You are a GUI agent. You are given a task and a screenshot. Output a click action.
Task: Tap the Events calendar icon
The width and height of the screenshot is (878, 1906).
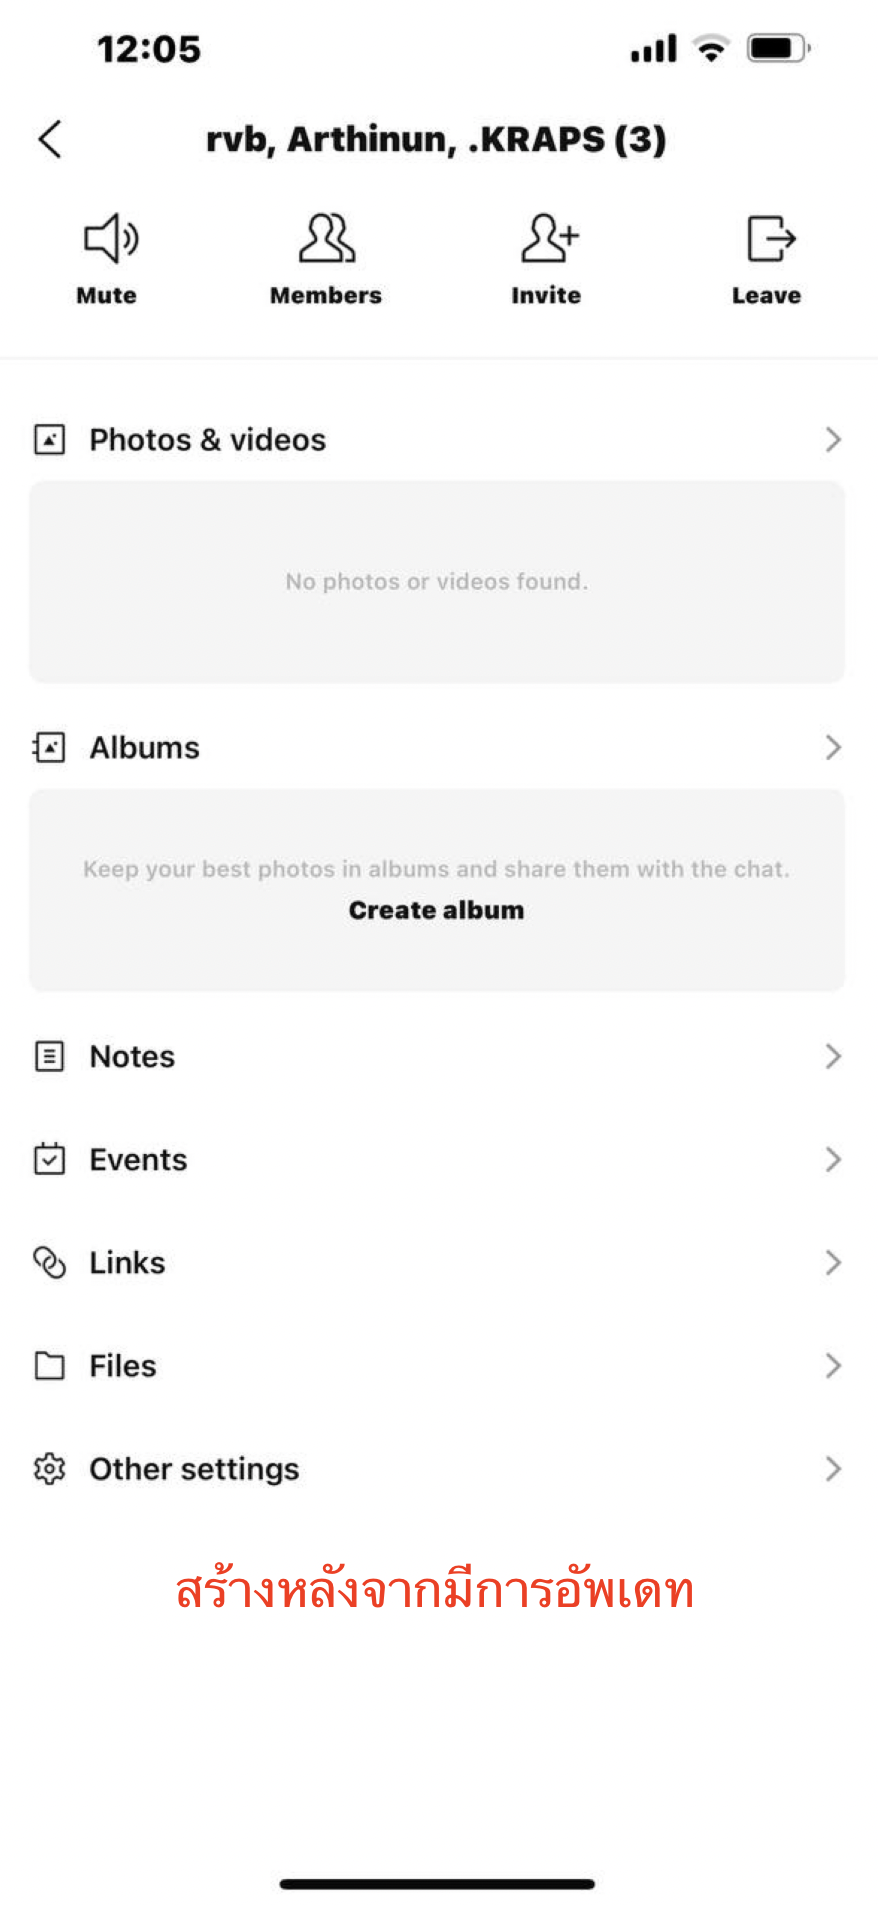(49, 1160)
